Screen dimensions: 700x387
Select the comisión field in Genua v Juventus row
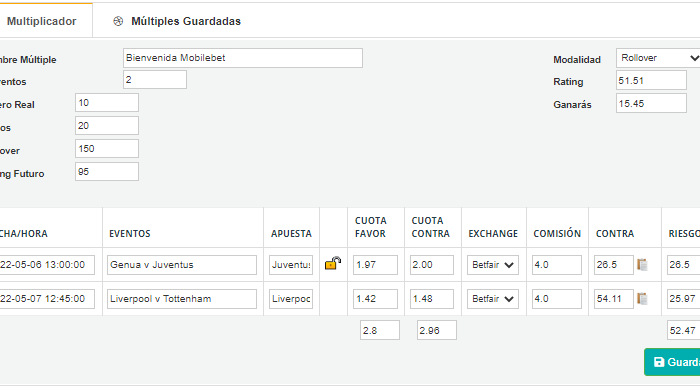(556, 265)
